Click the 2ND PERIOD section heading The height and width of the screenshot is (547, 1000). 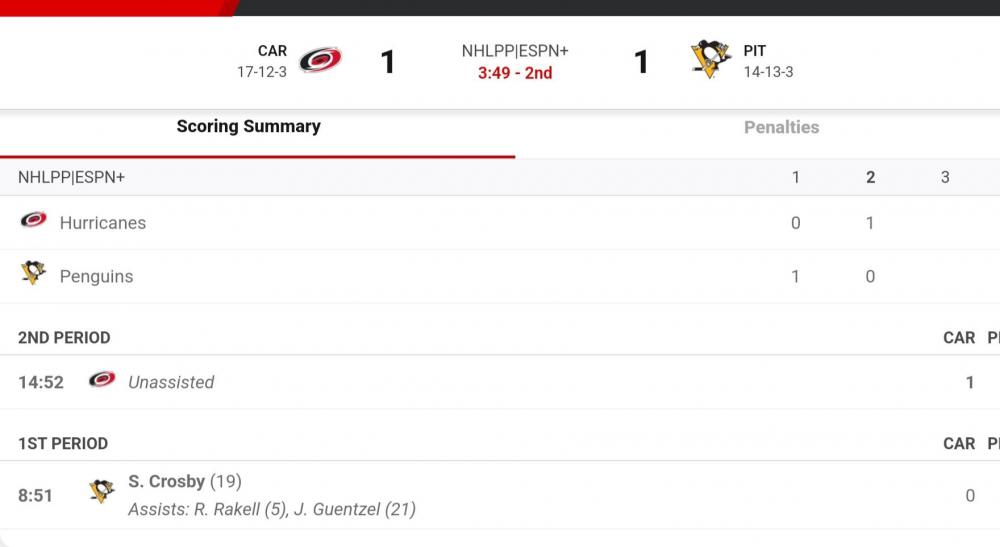click(64, 338)
